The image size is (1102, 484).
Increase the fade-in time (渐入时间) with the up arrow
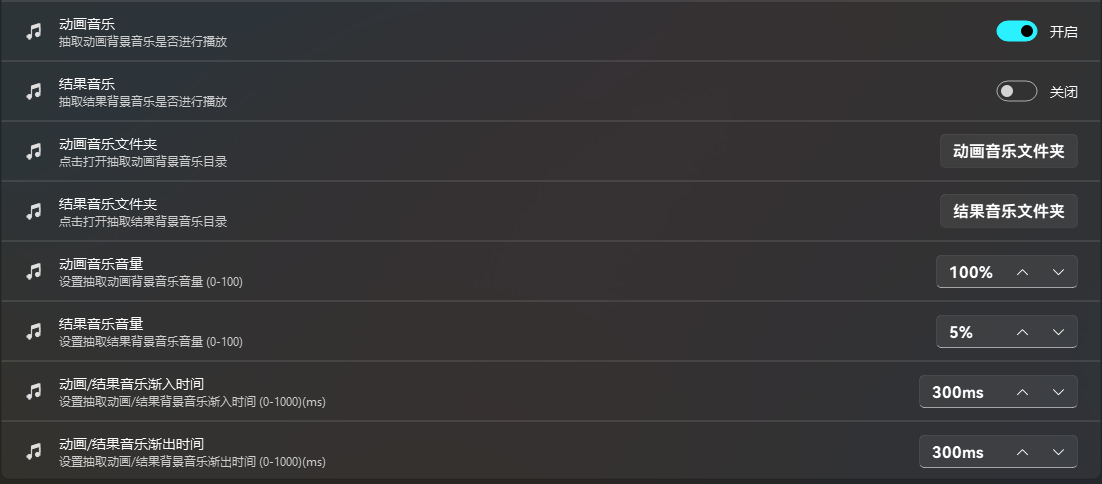[x=1023, y=392]
